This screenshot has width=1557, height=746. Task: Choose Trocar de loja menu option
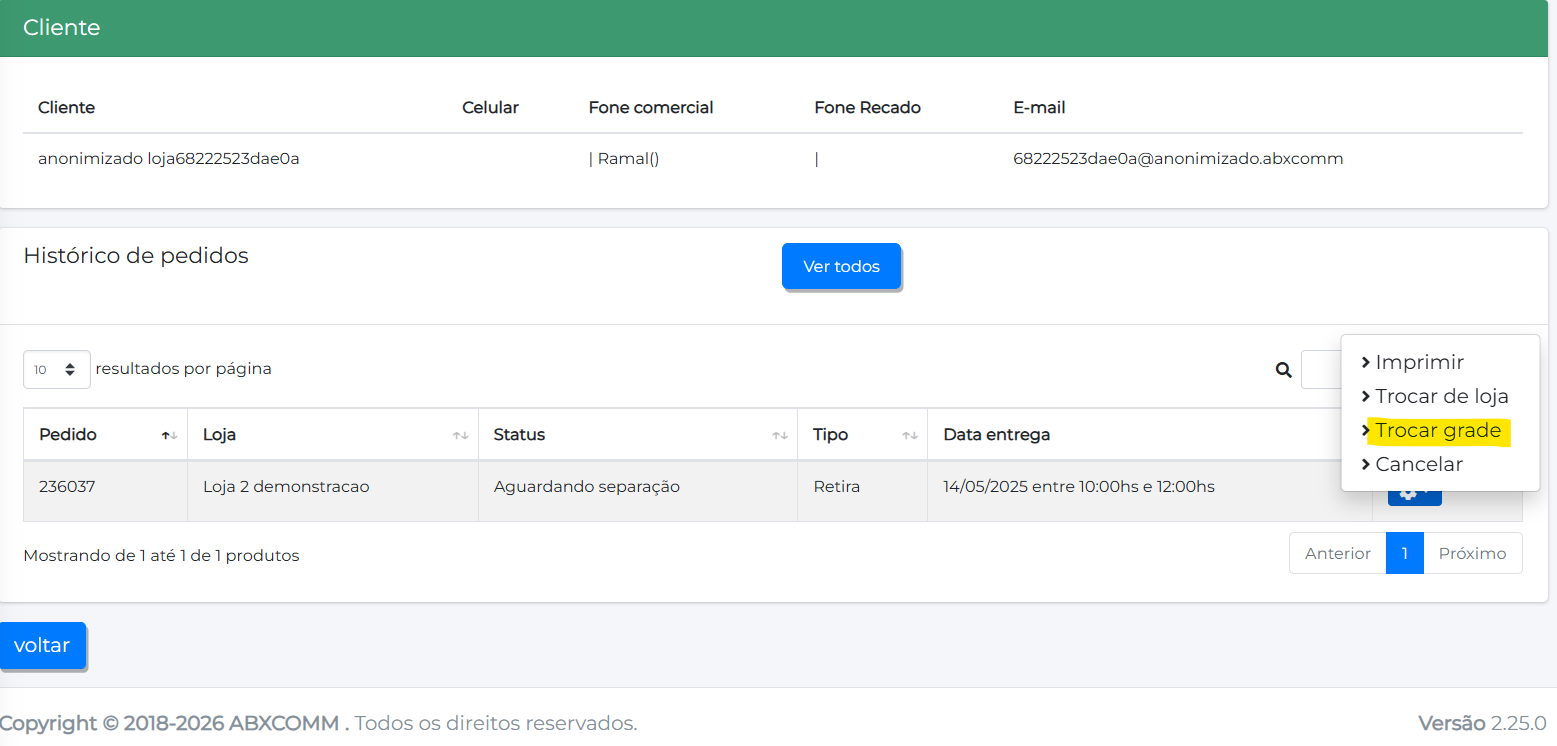pos(1441,396)
